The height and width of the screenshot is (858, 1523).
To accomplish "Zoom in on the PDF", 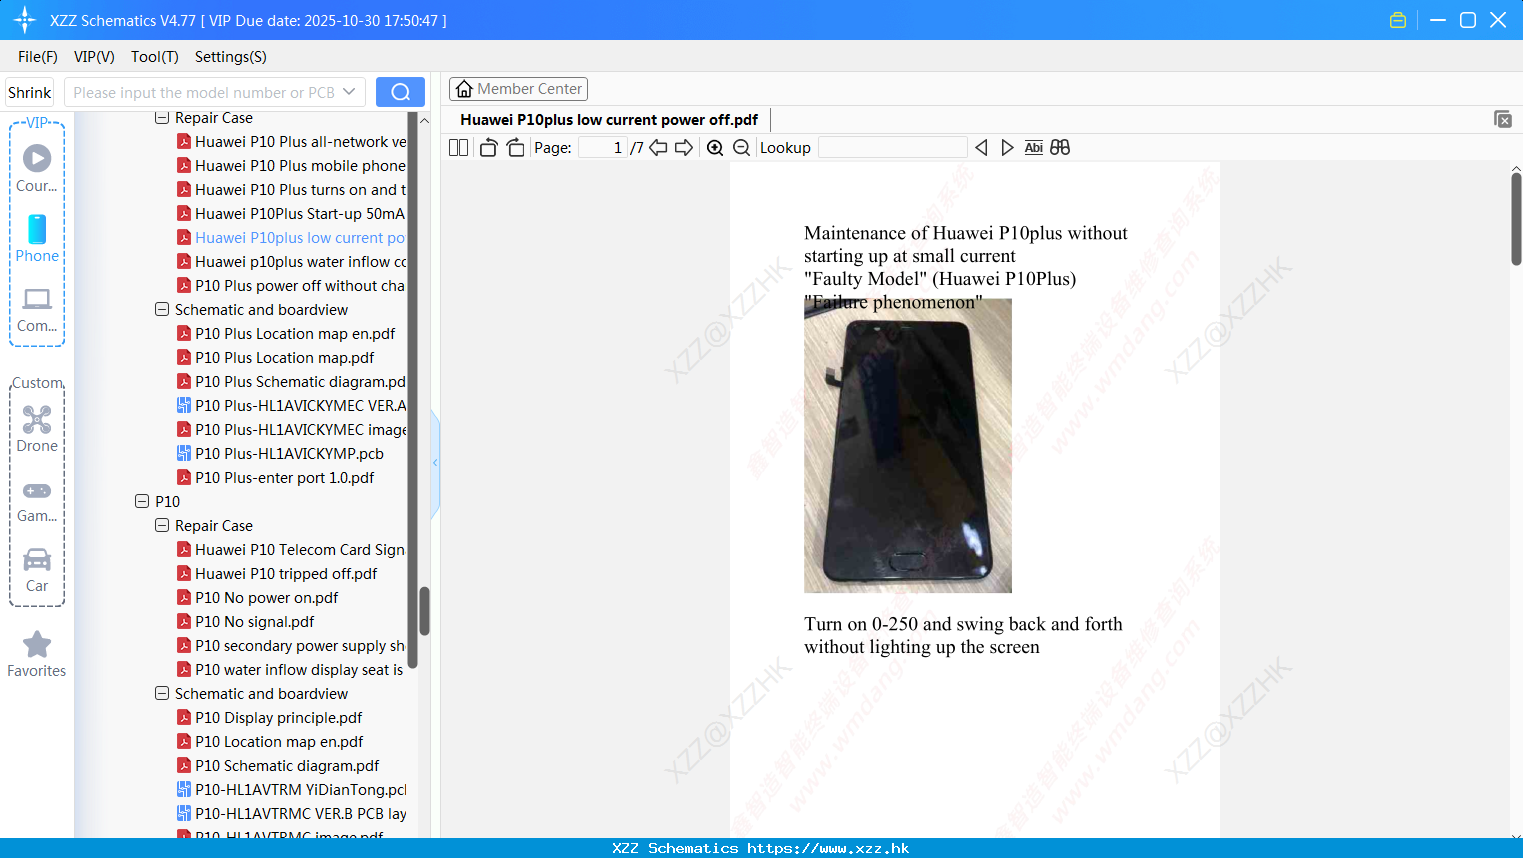I will (715, 148).
